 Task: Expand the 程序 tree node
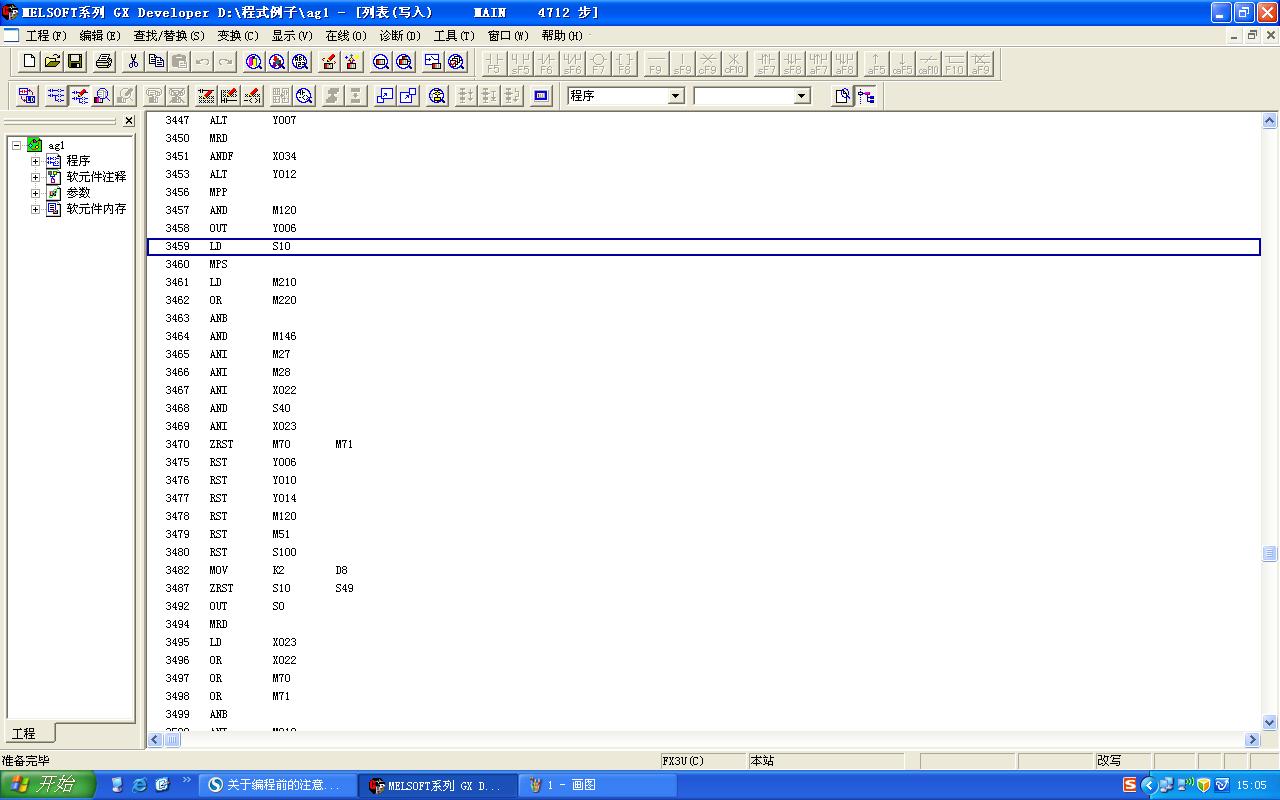(35, 161)
